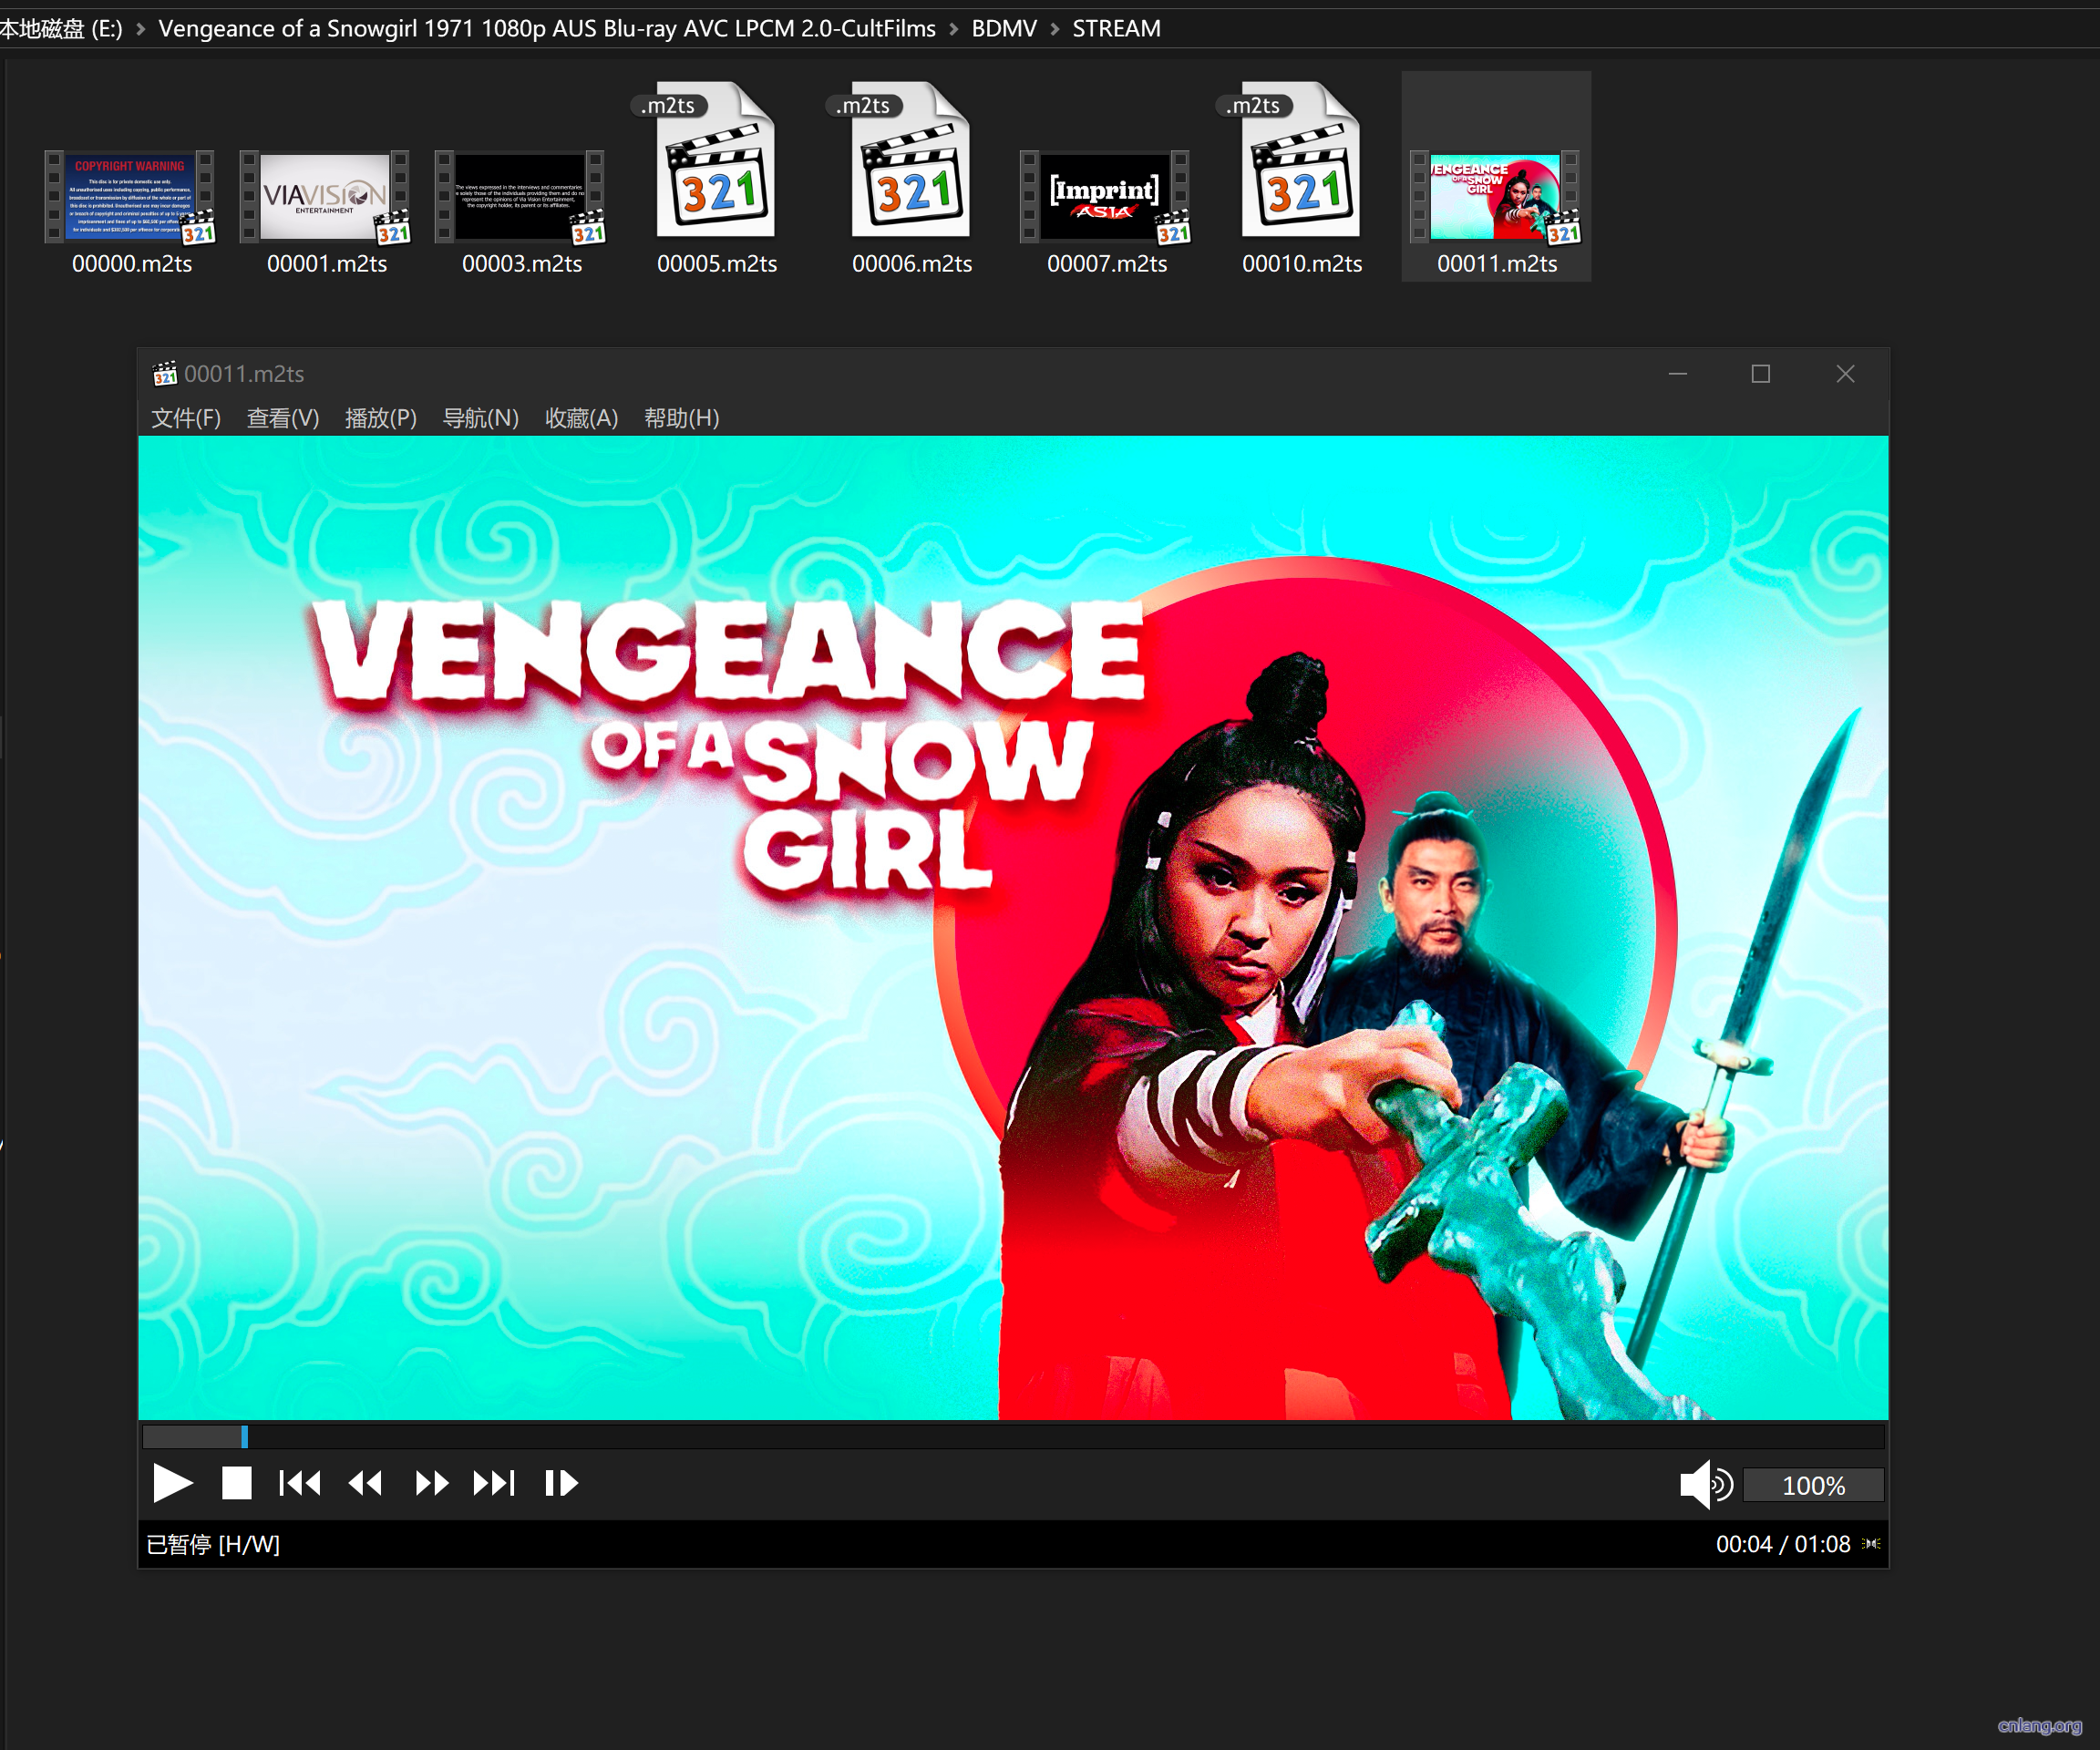This screenshot has width=2100, height=1750.
Task: Click the 100% volume slider
Action: pos(1813,1485)
